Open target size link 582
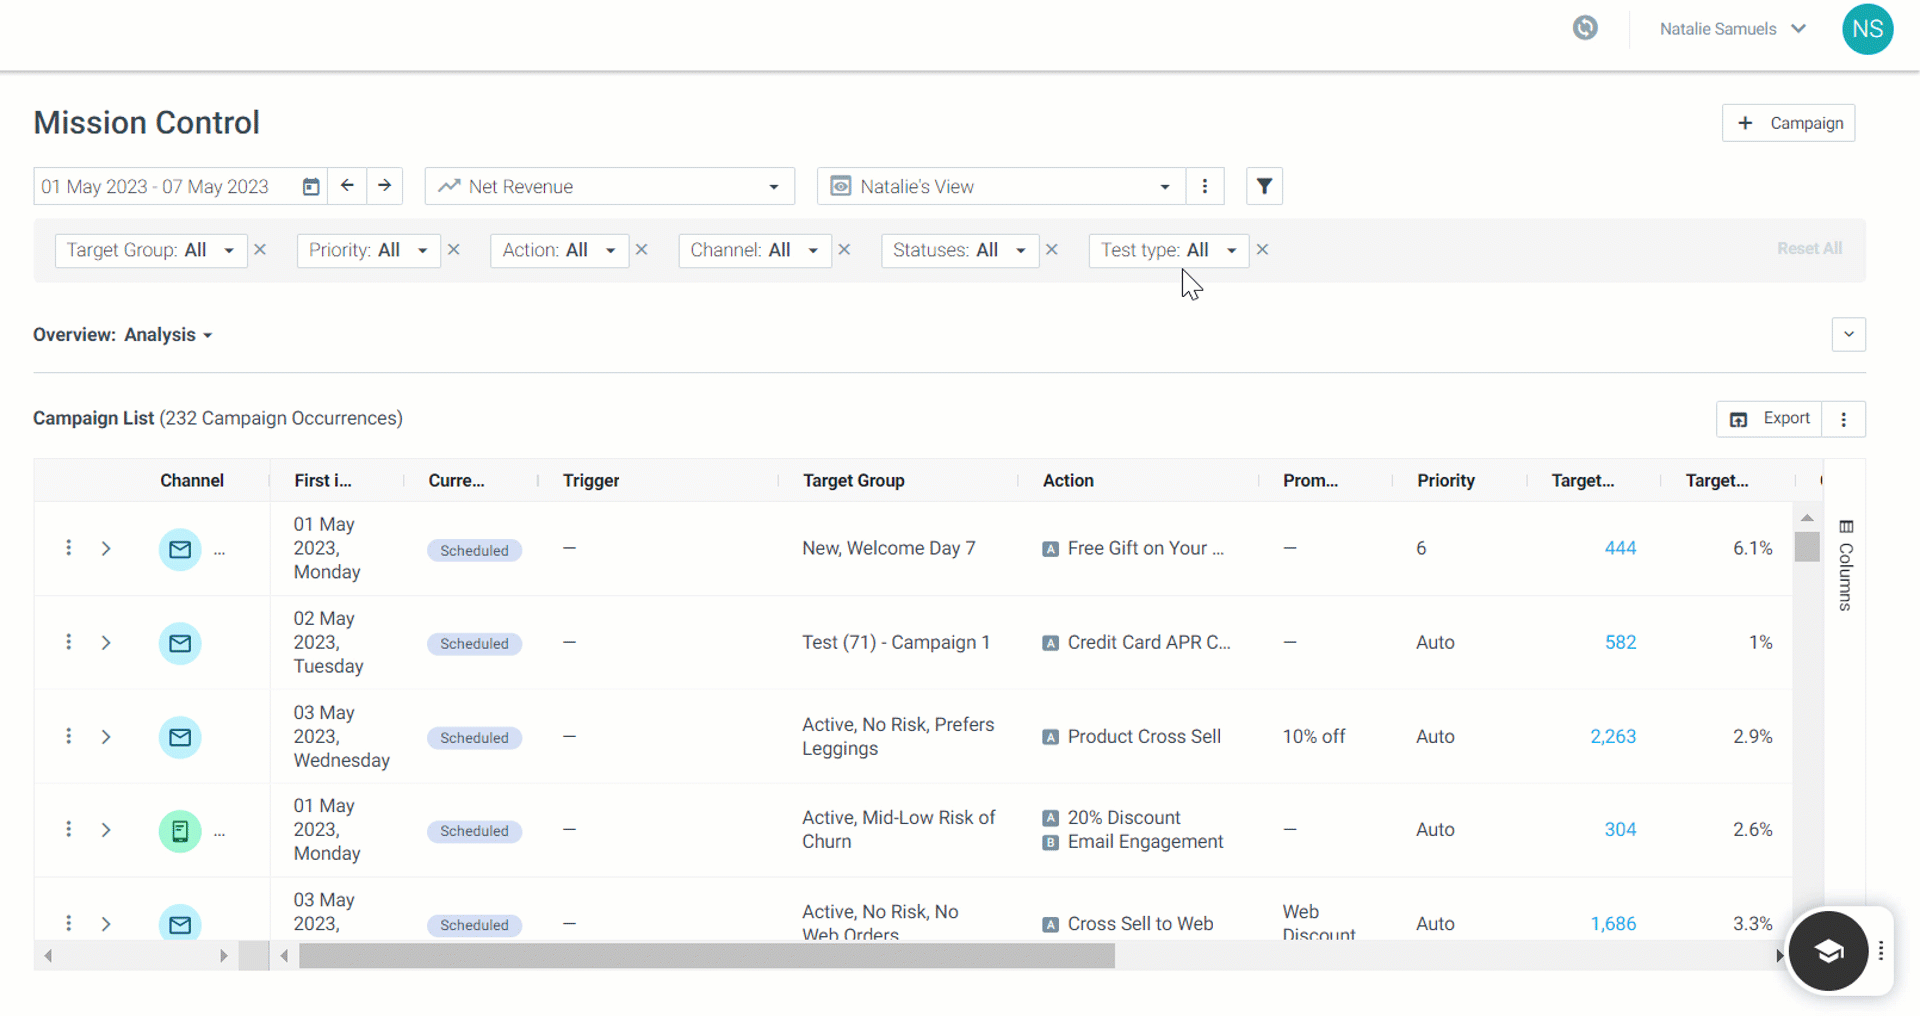 [x=1620, y=642]
